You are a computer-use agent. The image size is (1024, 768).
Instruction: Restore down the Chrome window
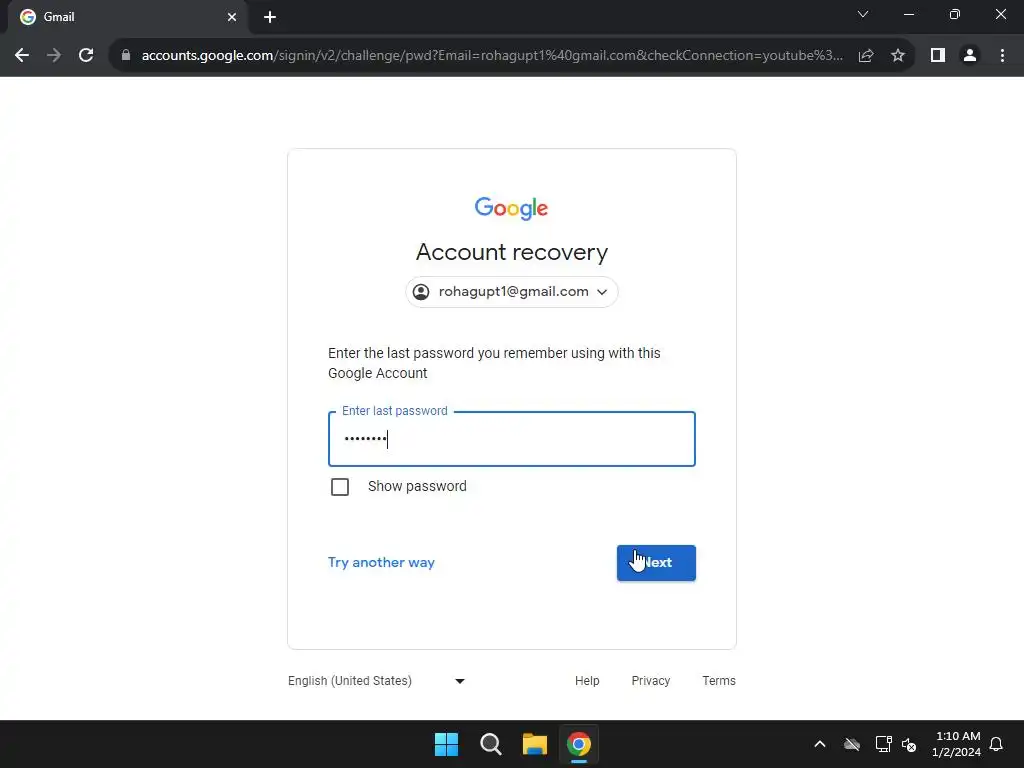[955, 14]
